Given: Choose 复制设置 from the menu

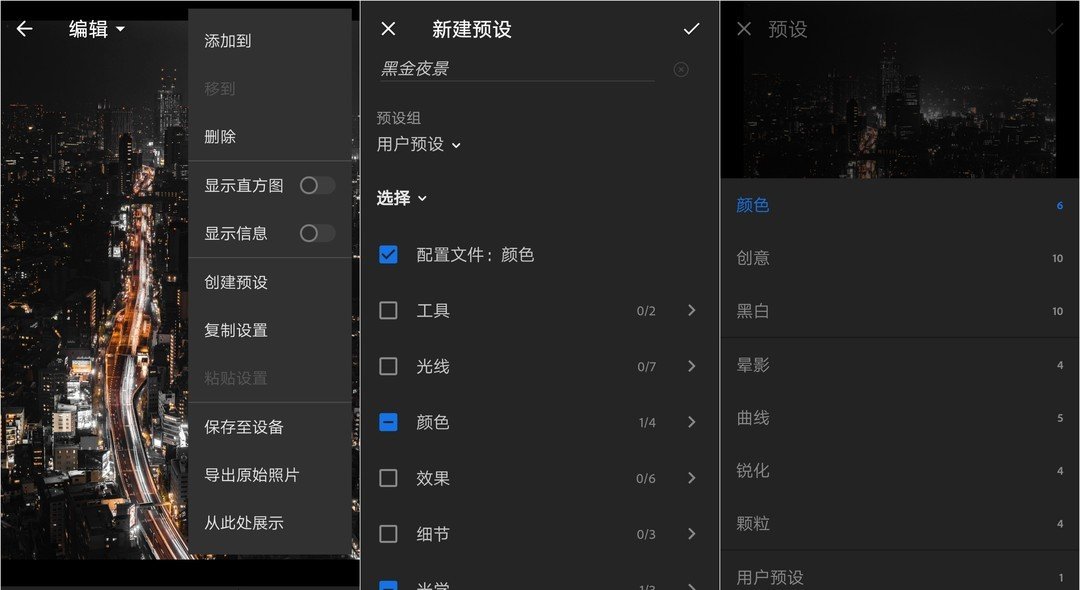Looking at the screenshot, I should tap(236, 330).
